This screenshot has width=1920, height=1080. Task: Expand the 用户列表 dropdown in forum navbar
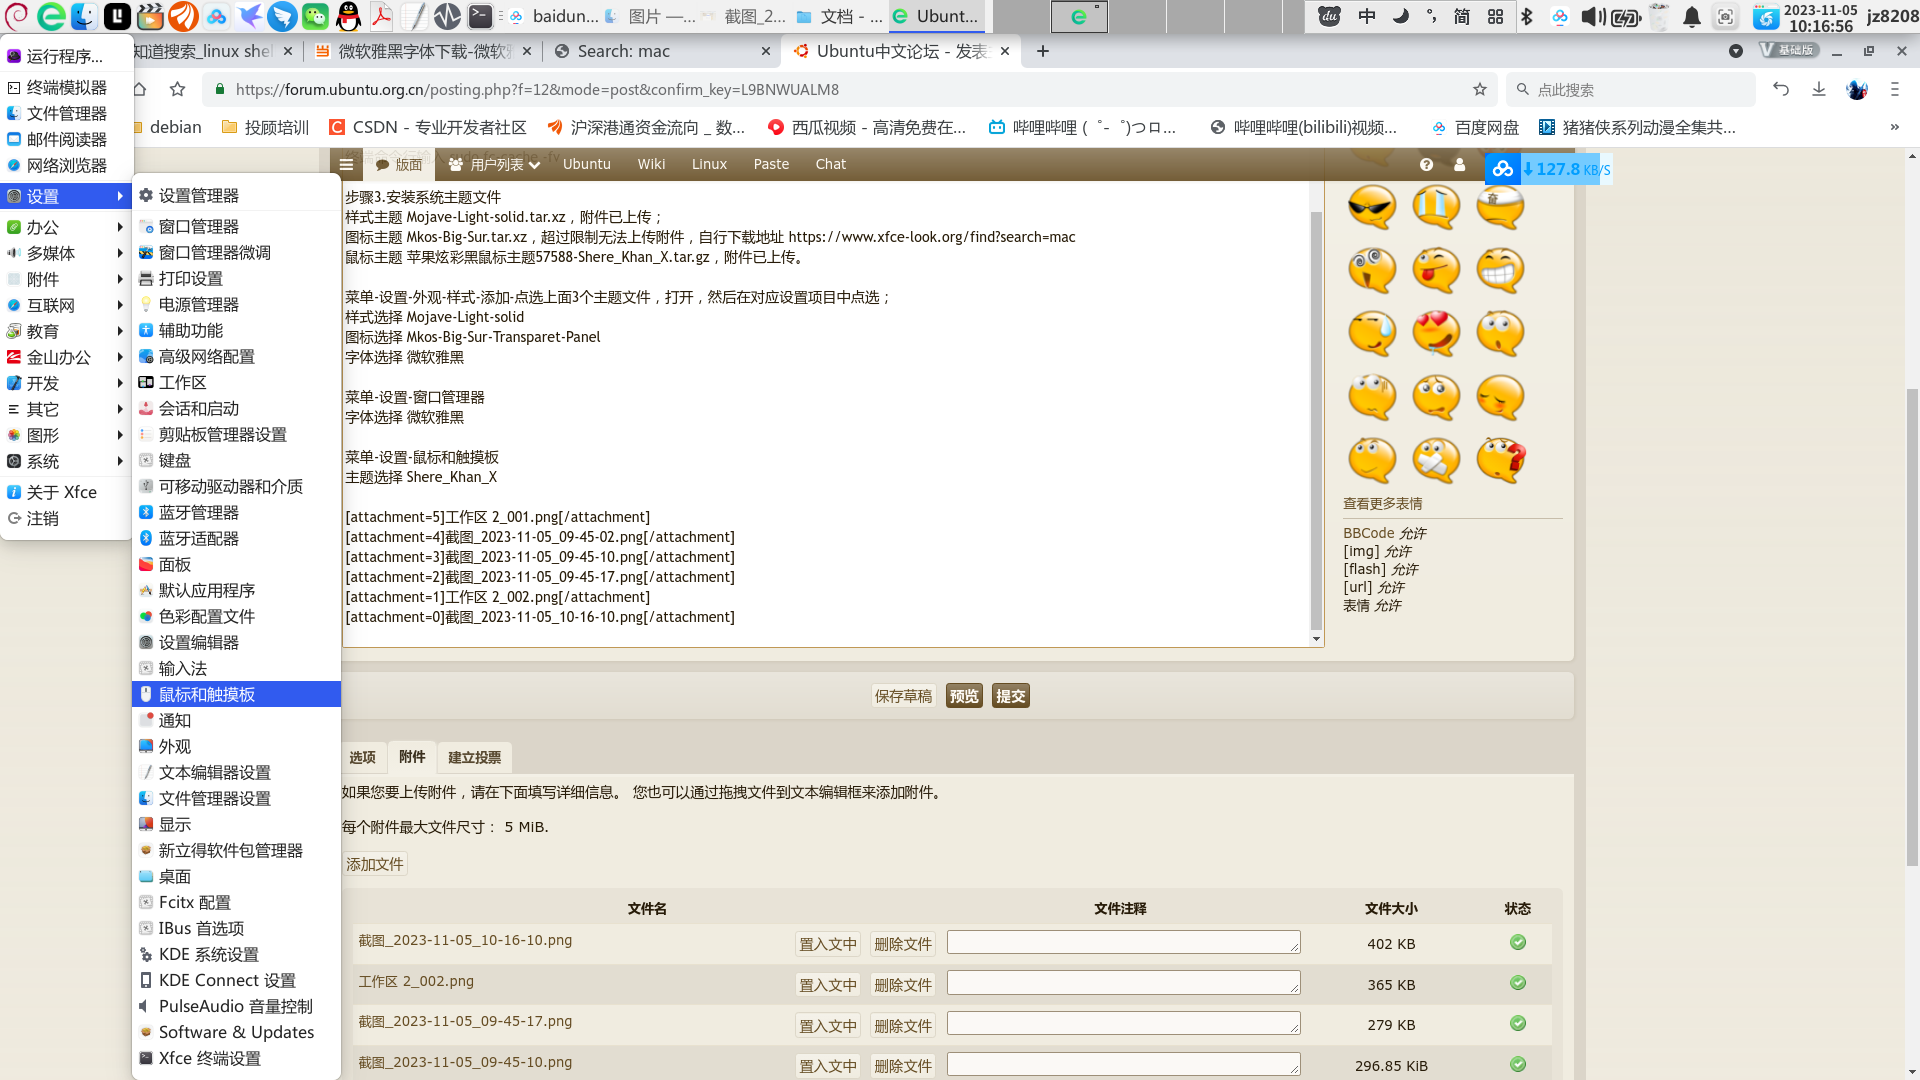pyautogui.click(x=495, y=164)
